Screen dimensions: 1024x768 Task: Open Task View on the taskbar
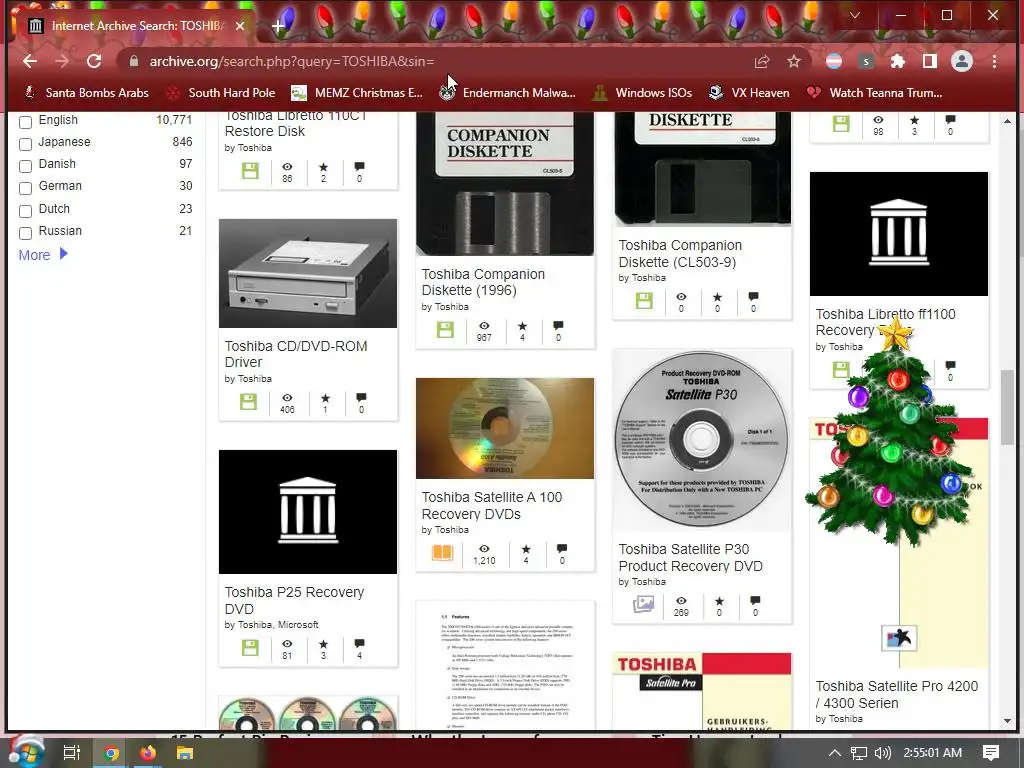71,753
